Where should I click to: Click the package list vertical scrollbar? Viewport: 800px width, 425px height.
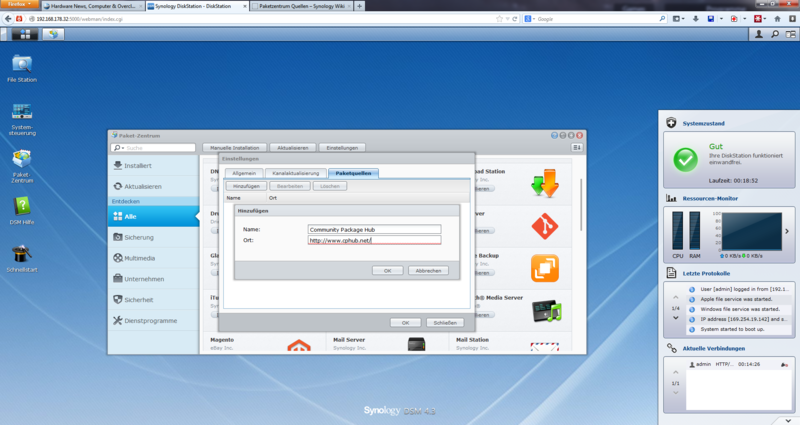[581, 204]
